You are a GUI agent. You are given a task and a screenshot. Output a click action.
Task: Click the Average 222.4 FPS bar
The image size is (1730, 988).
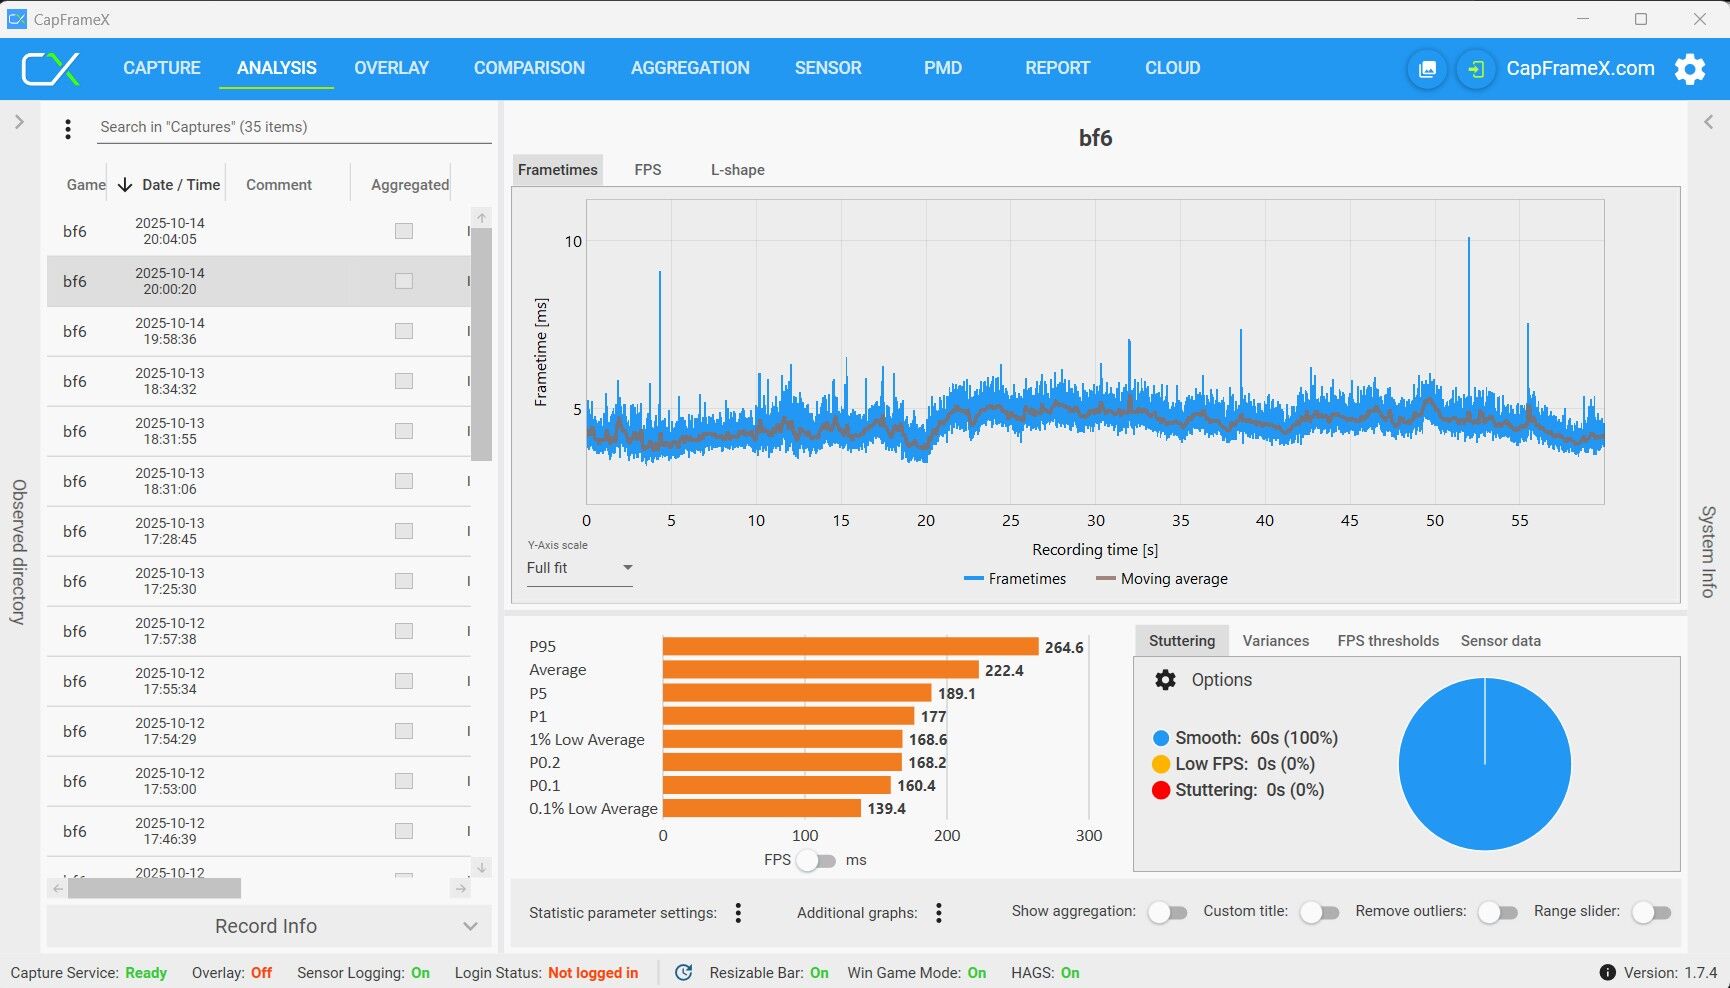[x=820, y=670]
